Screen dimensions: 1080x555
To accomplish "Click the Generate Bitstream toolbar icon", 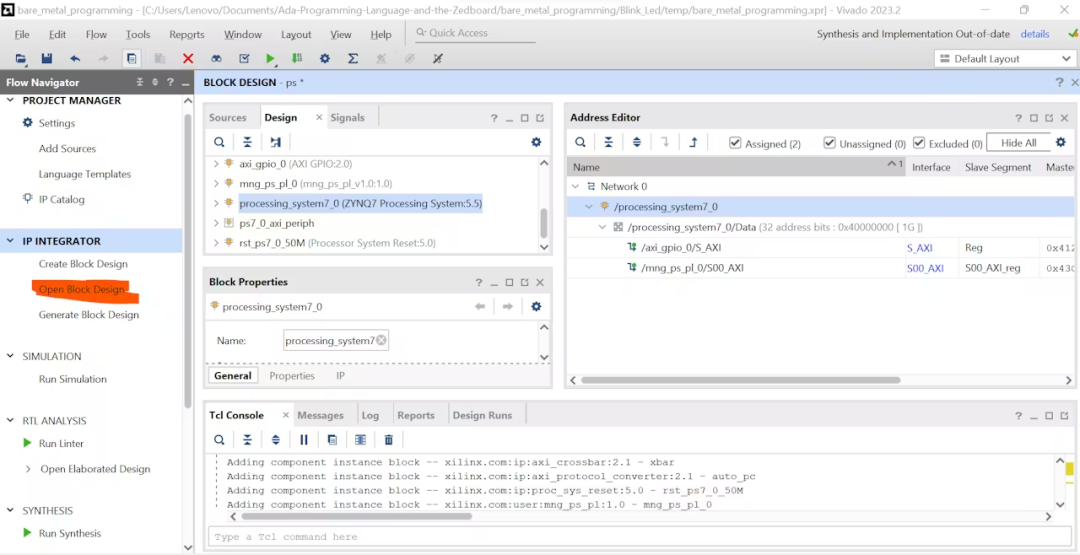I will click(296, 59).
